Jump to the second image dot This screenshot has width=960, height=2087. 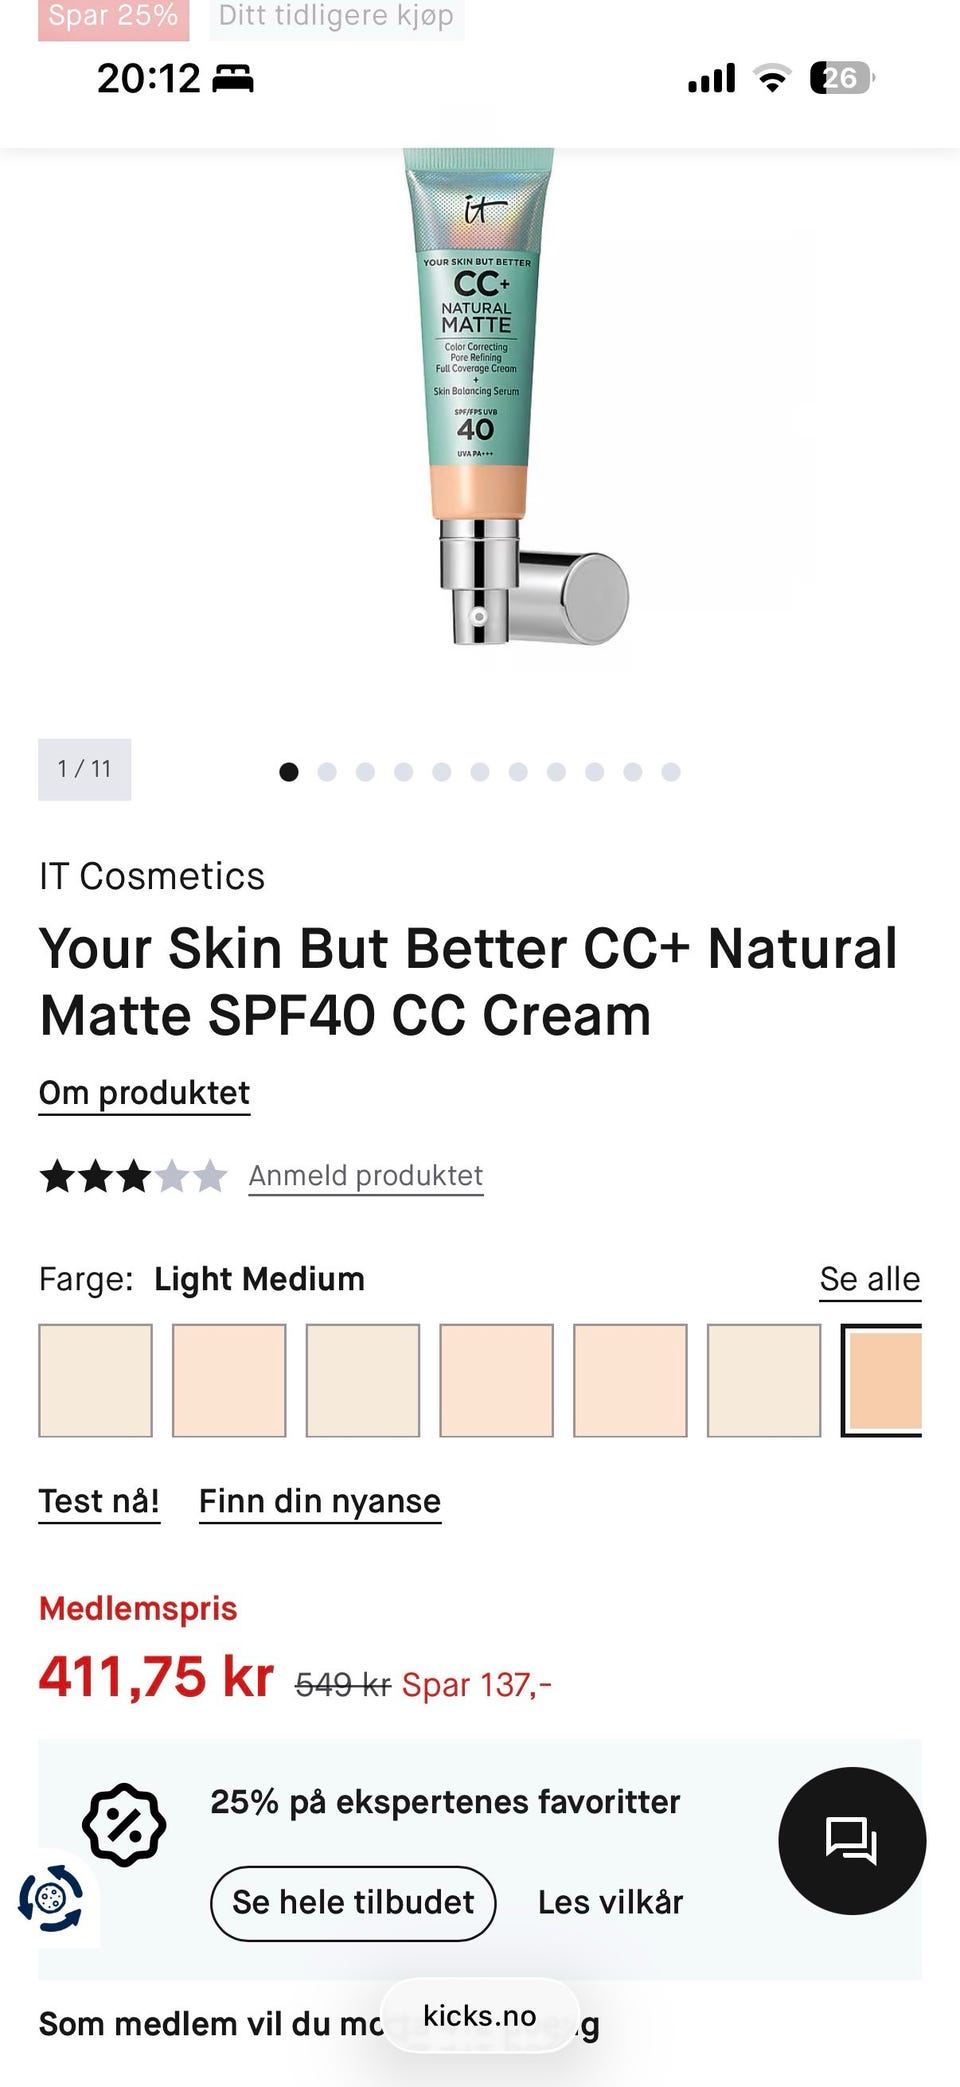click(327, 772)
